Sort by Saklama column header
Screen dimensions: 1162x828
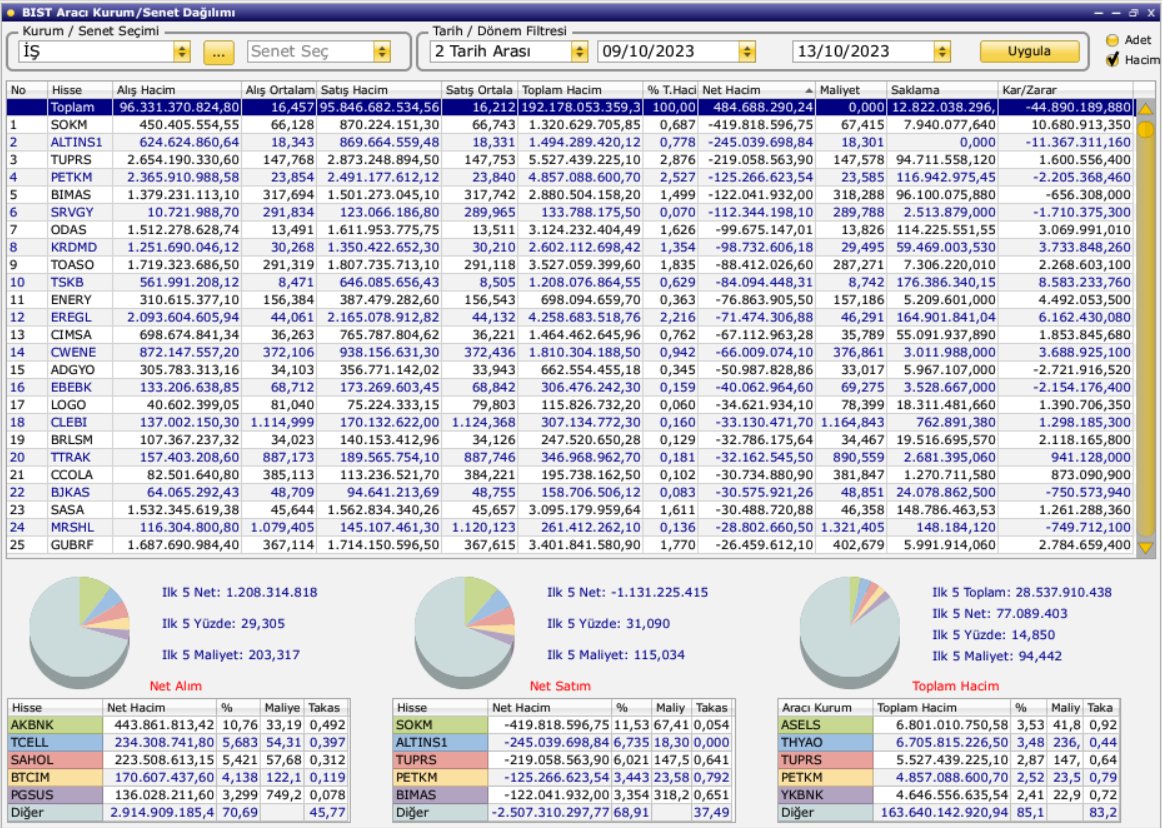click(942, 90)
